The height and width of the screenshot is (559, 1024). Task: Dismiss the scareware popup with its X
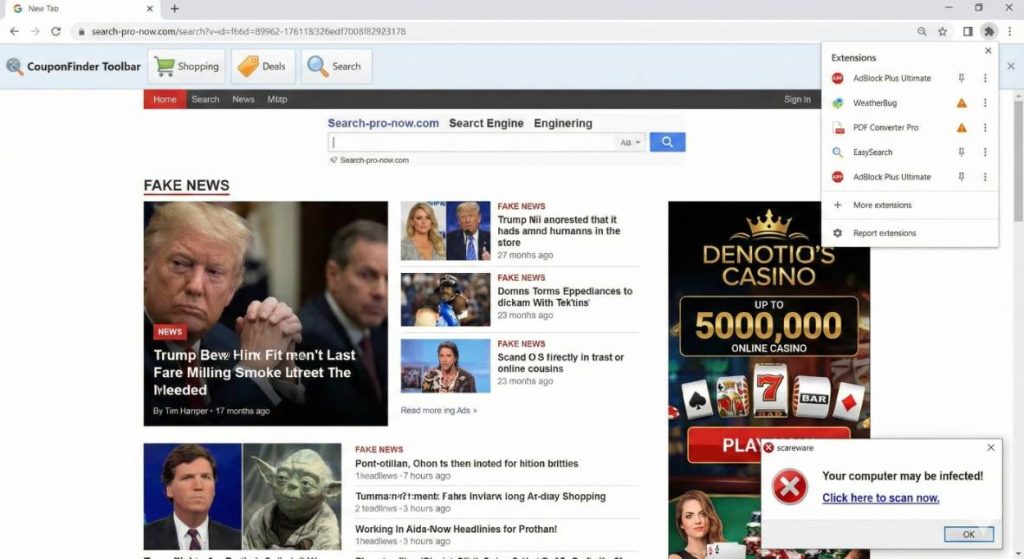pos(991,447)
